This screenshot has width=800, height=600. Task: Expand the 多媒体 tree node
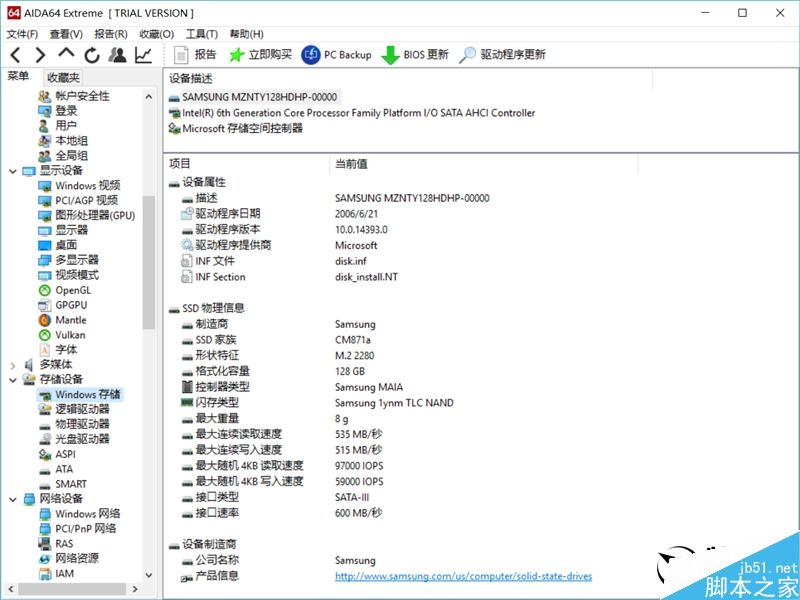tap(13, 365)
